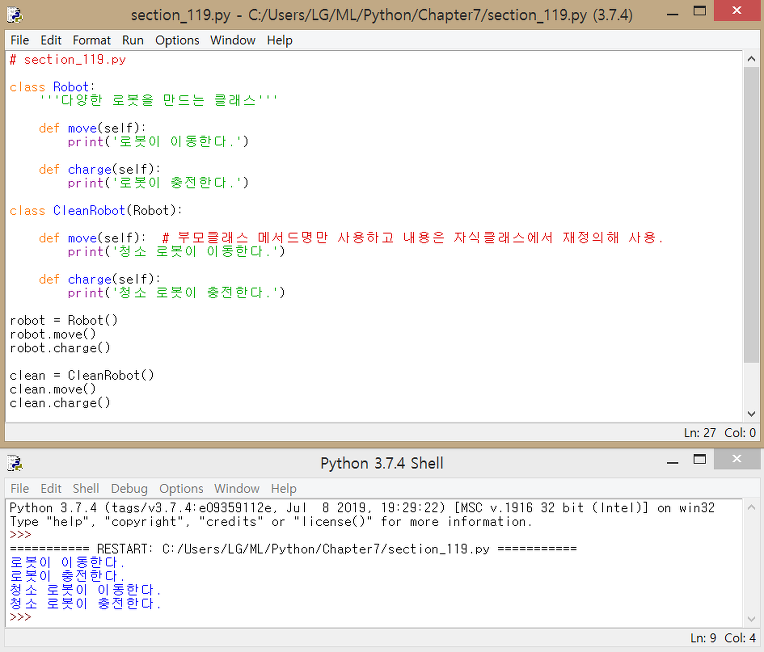Click the IDLE icon in editor title bar
The height and width of the screenshot is (652, 764).
point(15,15)
